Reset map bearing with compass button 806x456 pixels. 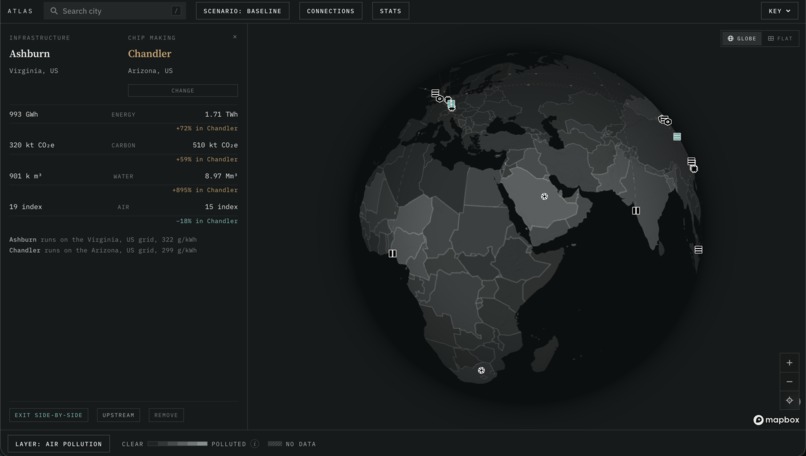click(x=790, y=400)
